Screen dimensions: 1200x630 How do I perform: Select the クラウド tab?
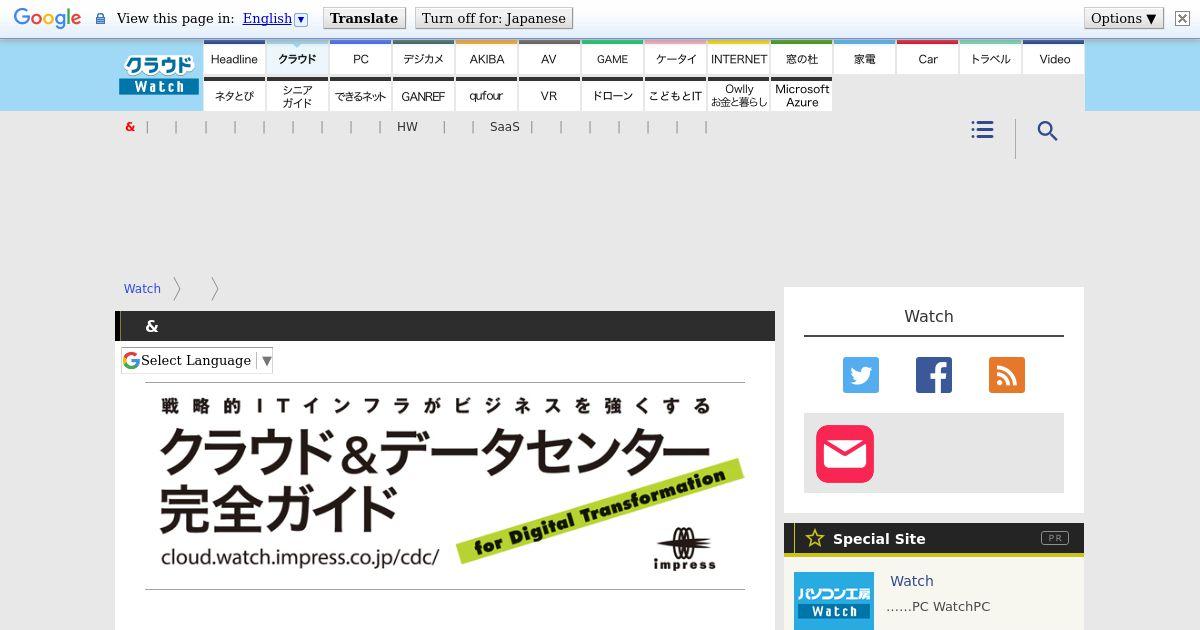[297, 58]
